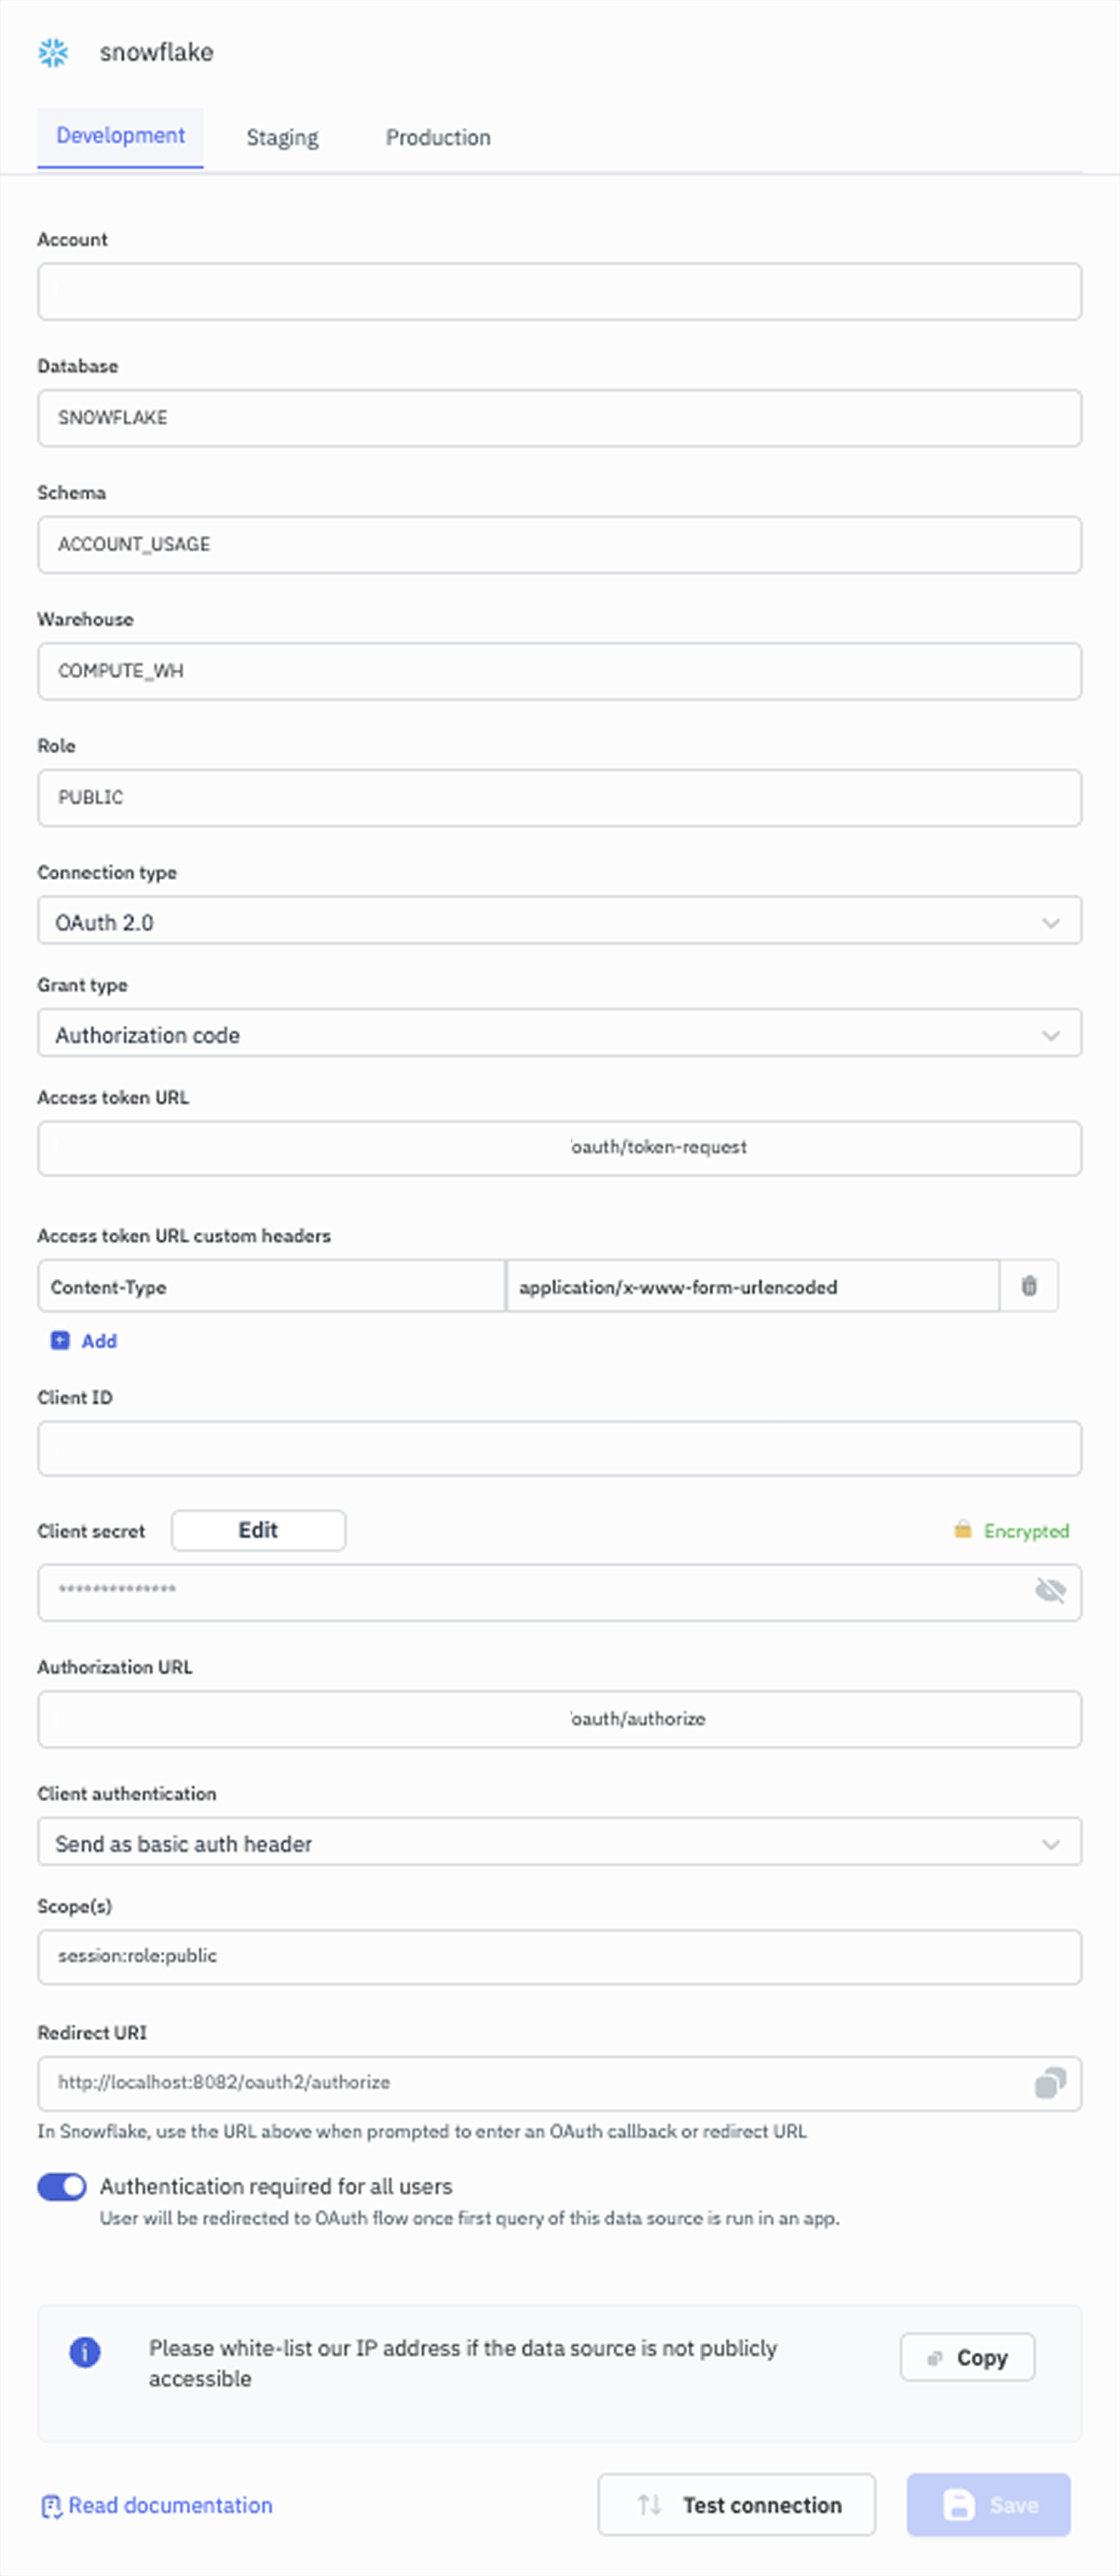The height and width of the screenshot is (2576, 1120).
Task: Click the Read documentation book icon
Action: point(51,2505)
